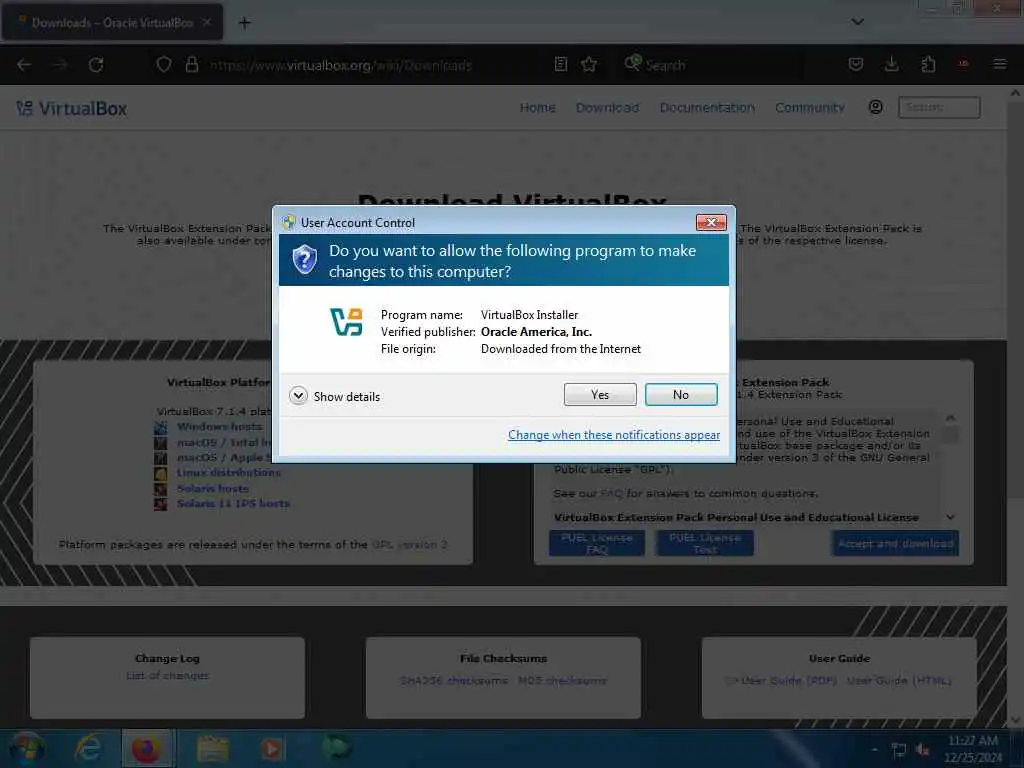Click the green taskbar app icon
Screen dimensions: 1024x768
[336, 748]
